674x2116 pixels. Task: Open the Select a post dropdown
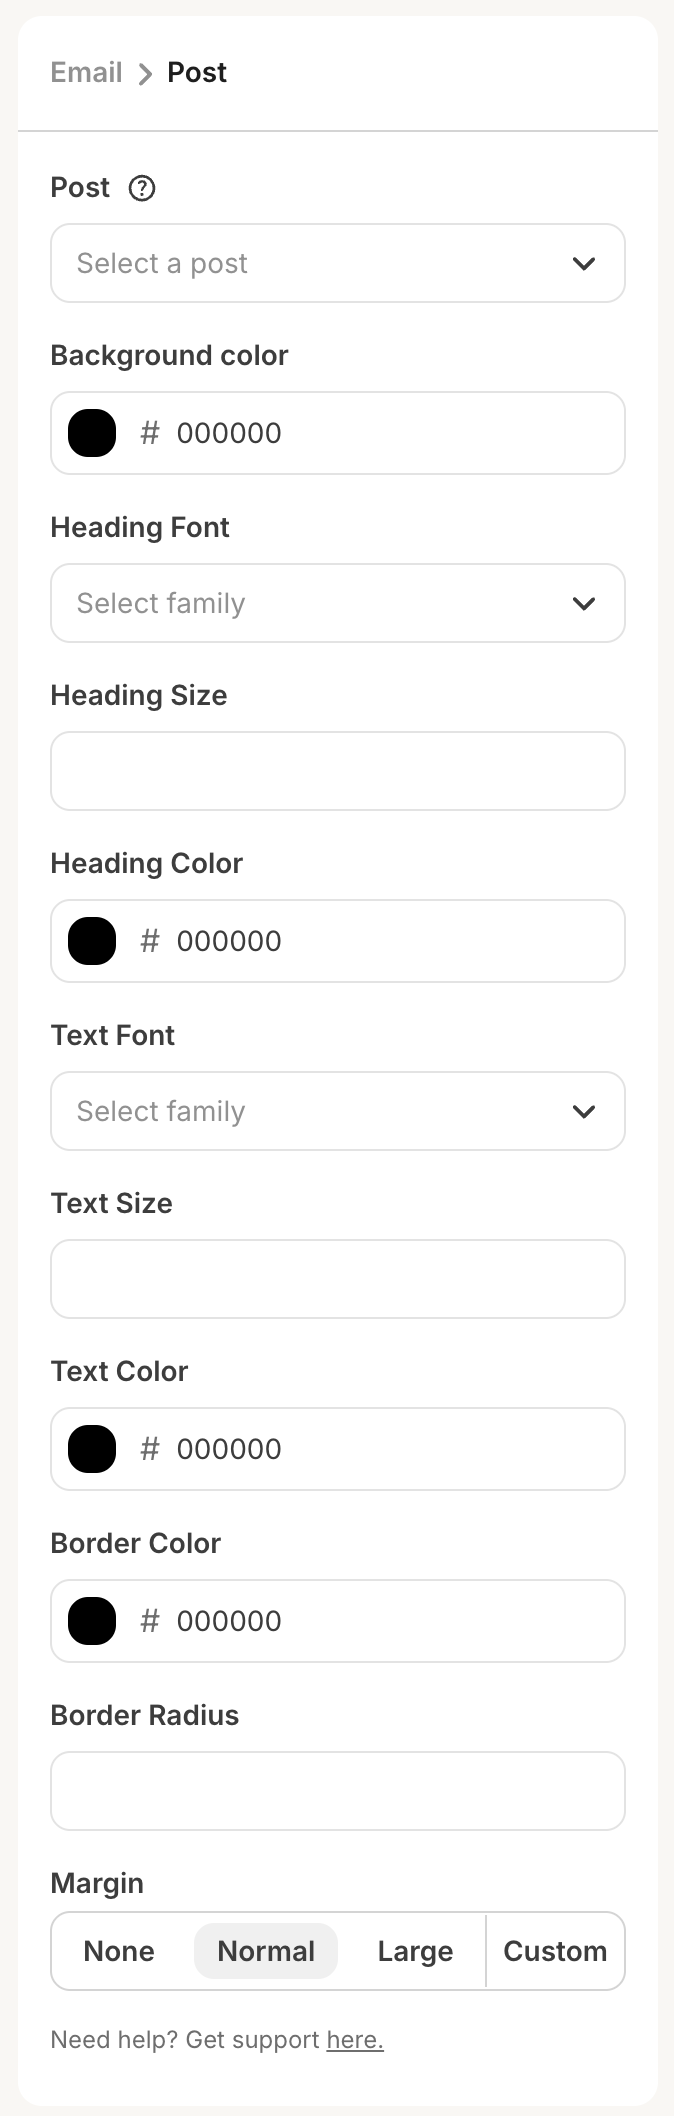pyautogui.click(x=338, y=263)
